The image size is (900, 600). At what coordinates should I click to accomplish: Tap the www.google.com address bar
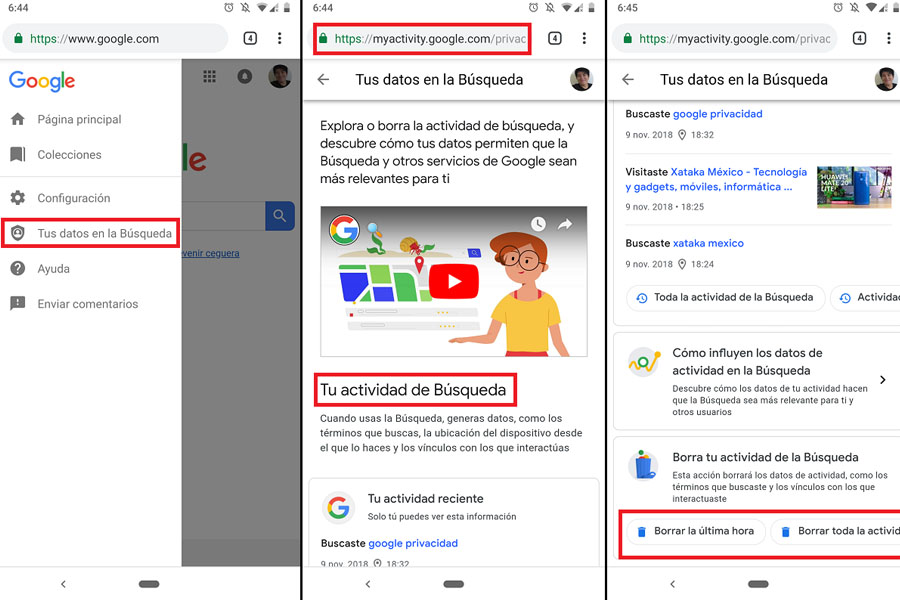pyautogui.click(x=115, y=38)
